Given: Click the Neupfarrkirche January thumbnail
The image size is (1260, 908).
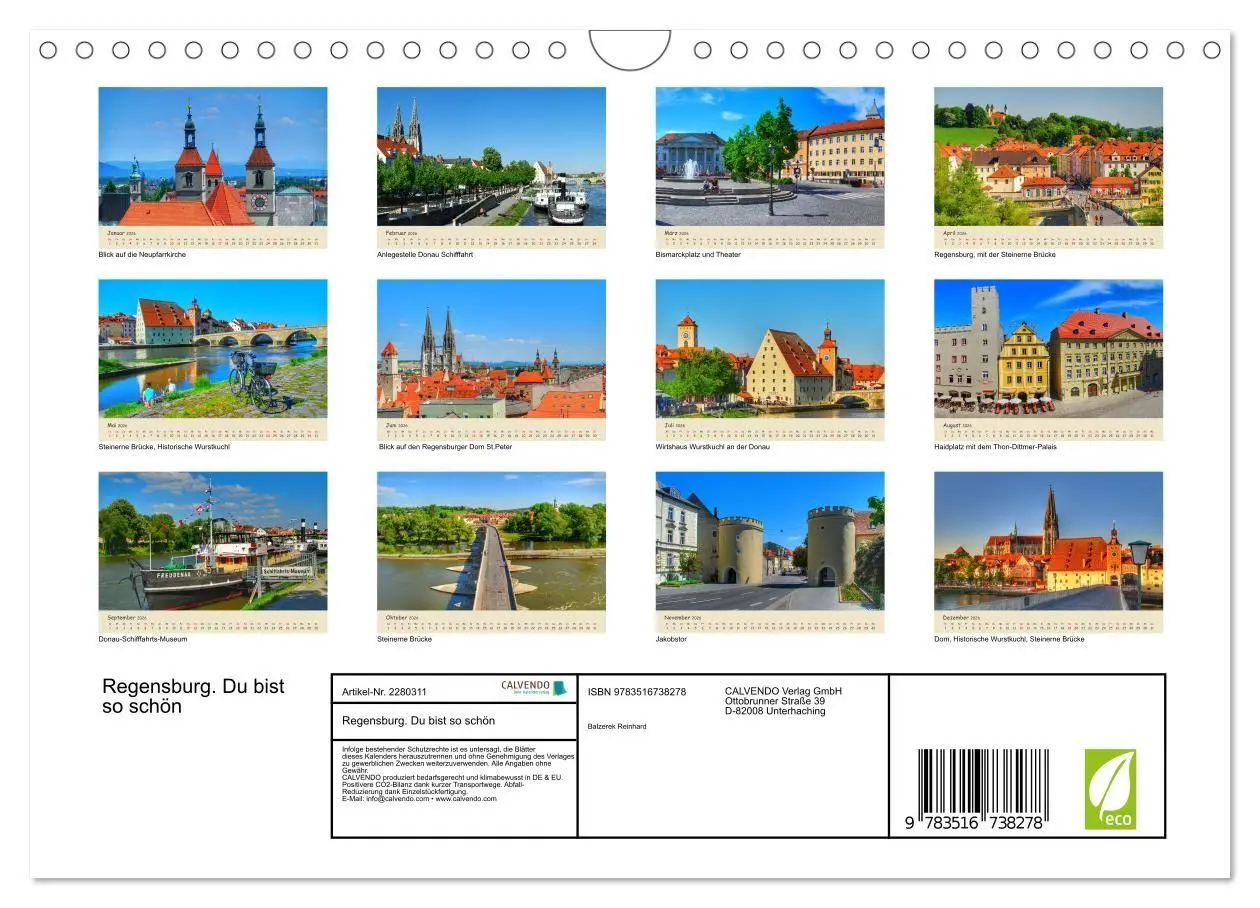Looking at the screenshot, I should (212, 156).
